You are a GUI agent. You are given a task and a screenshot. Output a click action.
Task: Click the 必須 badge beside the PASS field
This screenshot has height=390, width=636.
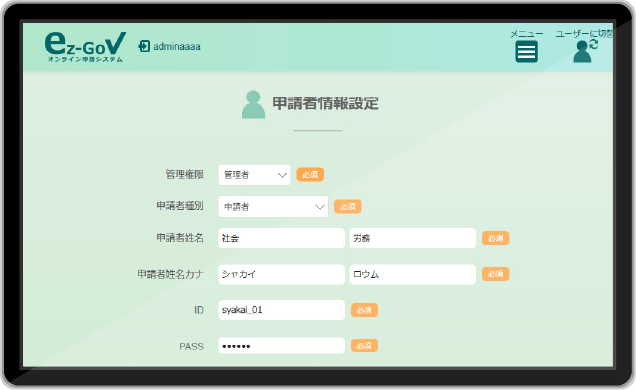click(364, 345)
